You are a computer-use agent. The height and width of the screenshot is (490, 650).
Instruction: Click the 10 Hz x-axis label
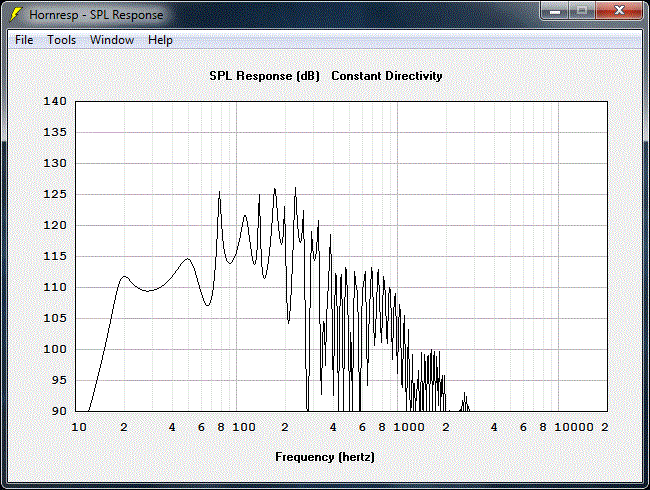point(79,427)
